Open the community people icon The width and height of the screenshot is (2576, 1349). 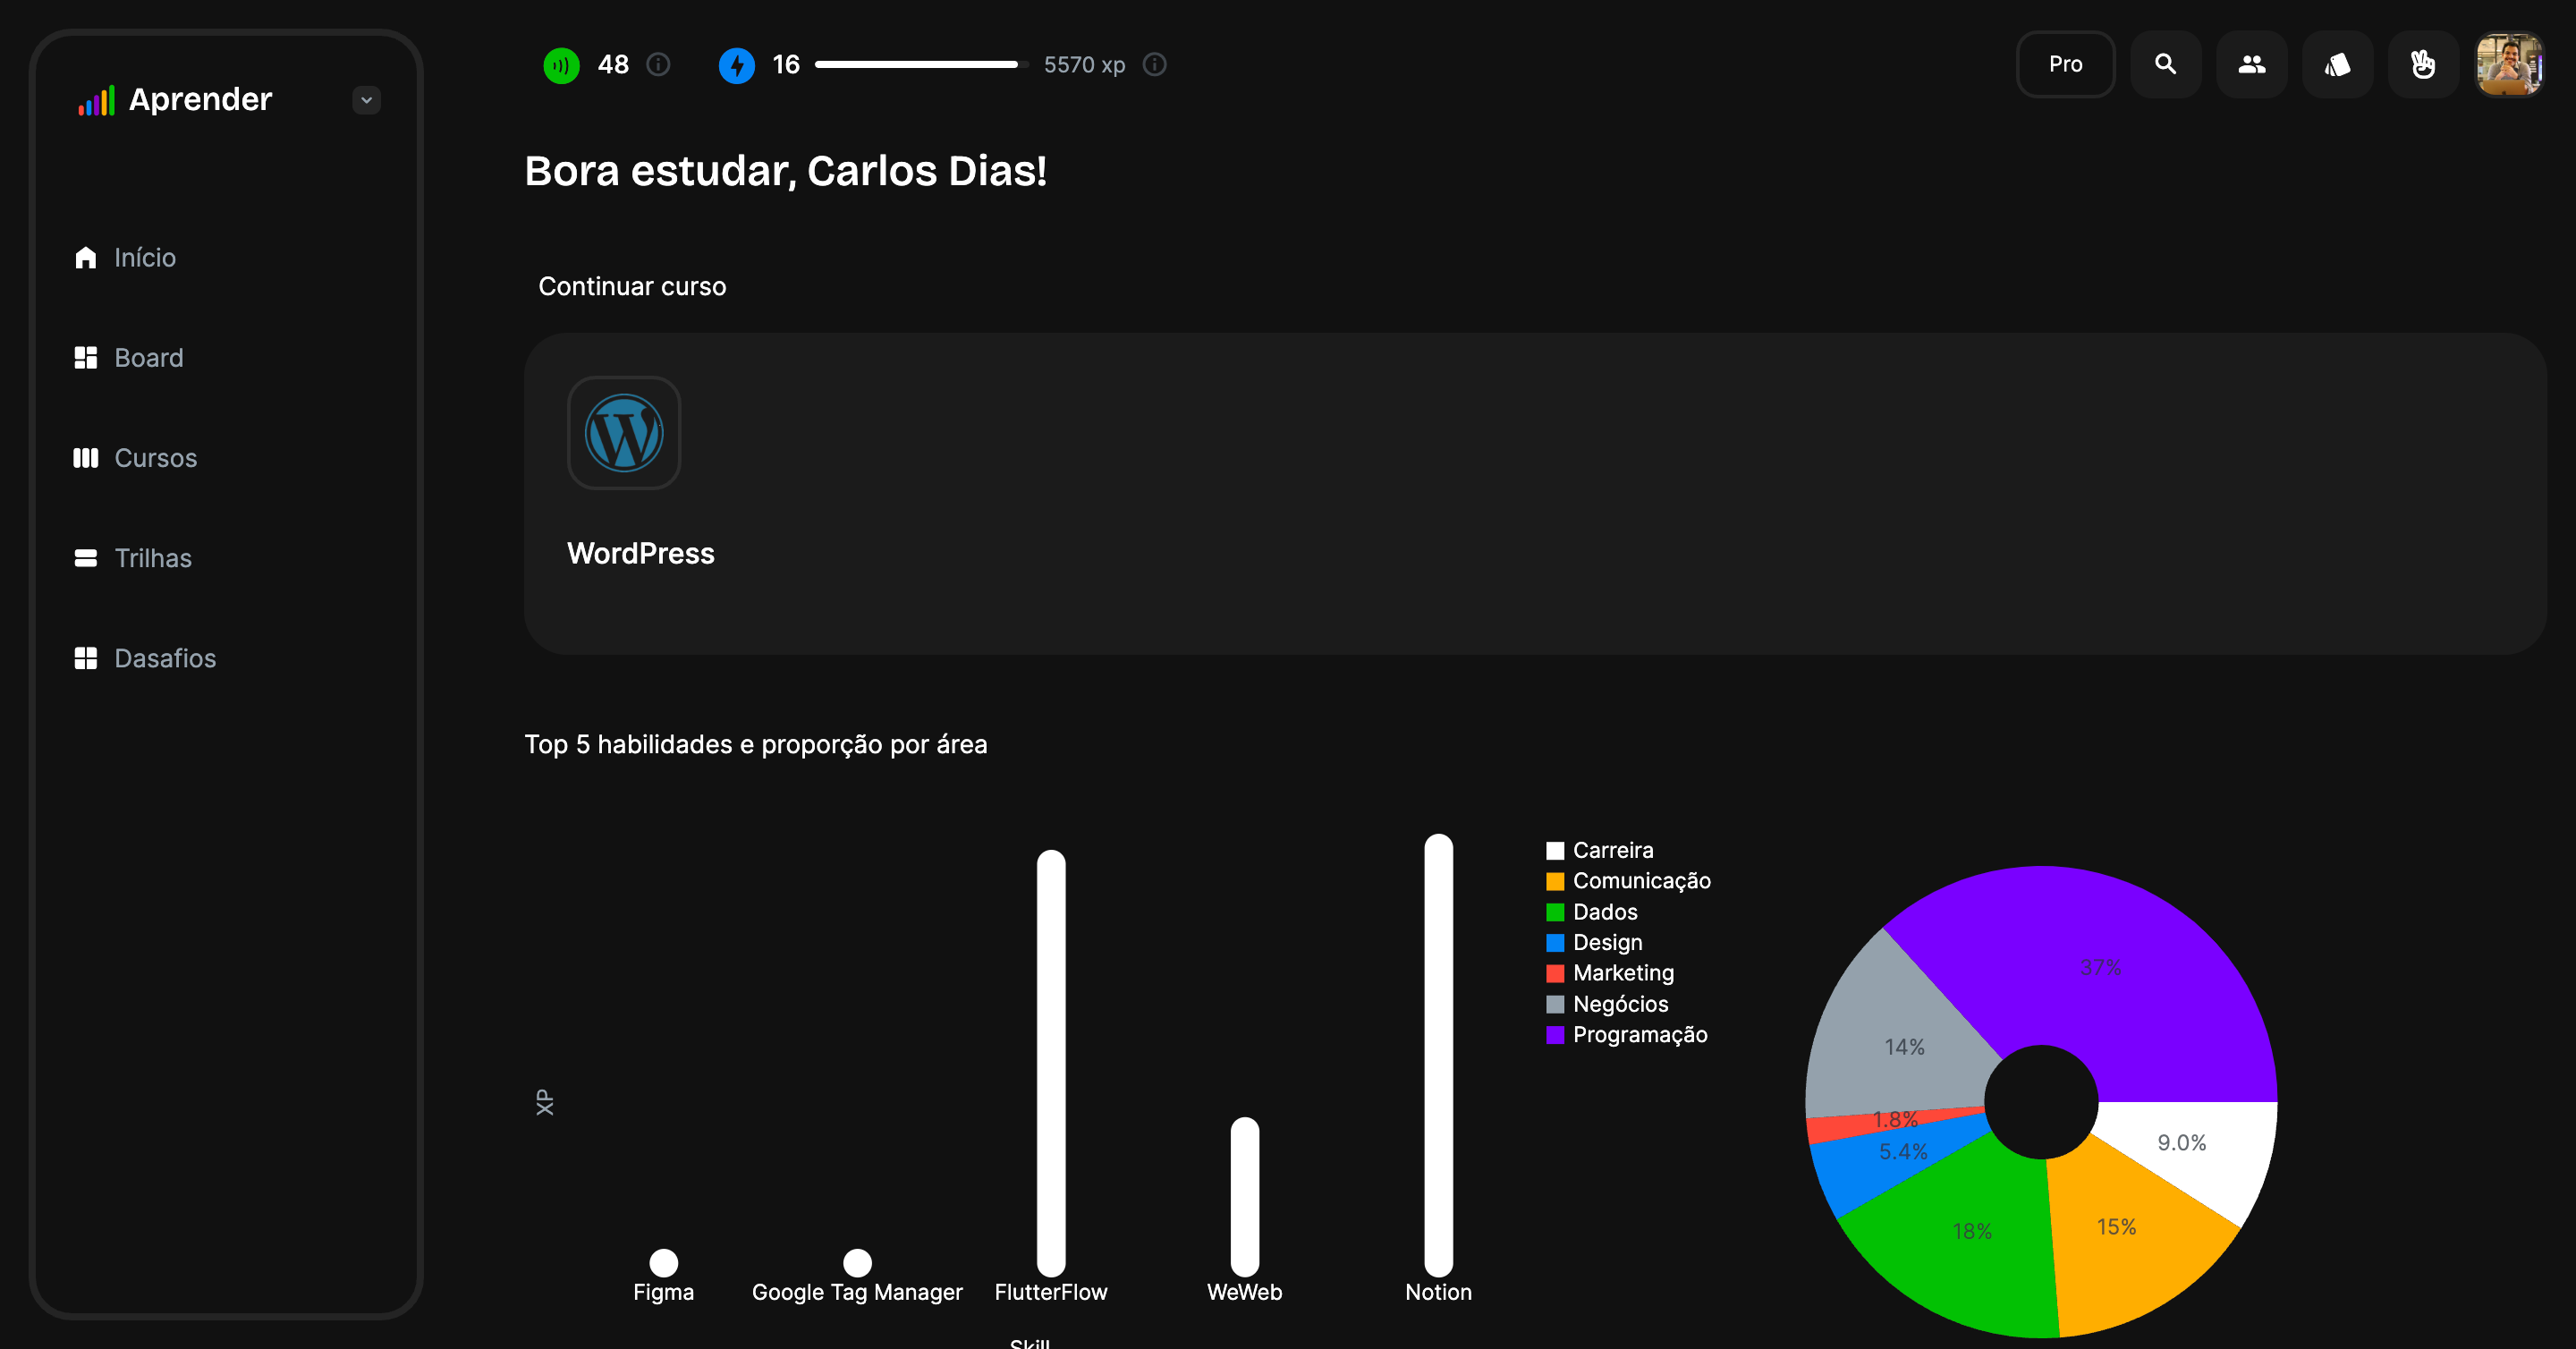(x=2251, y=64)
